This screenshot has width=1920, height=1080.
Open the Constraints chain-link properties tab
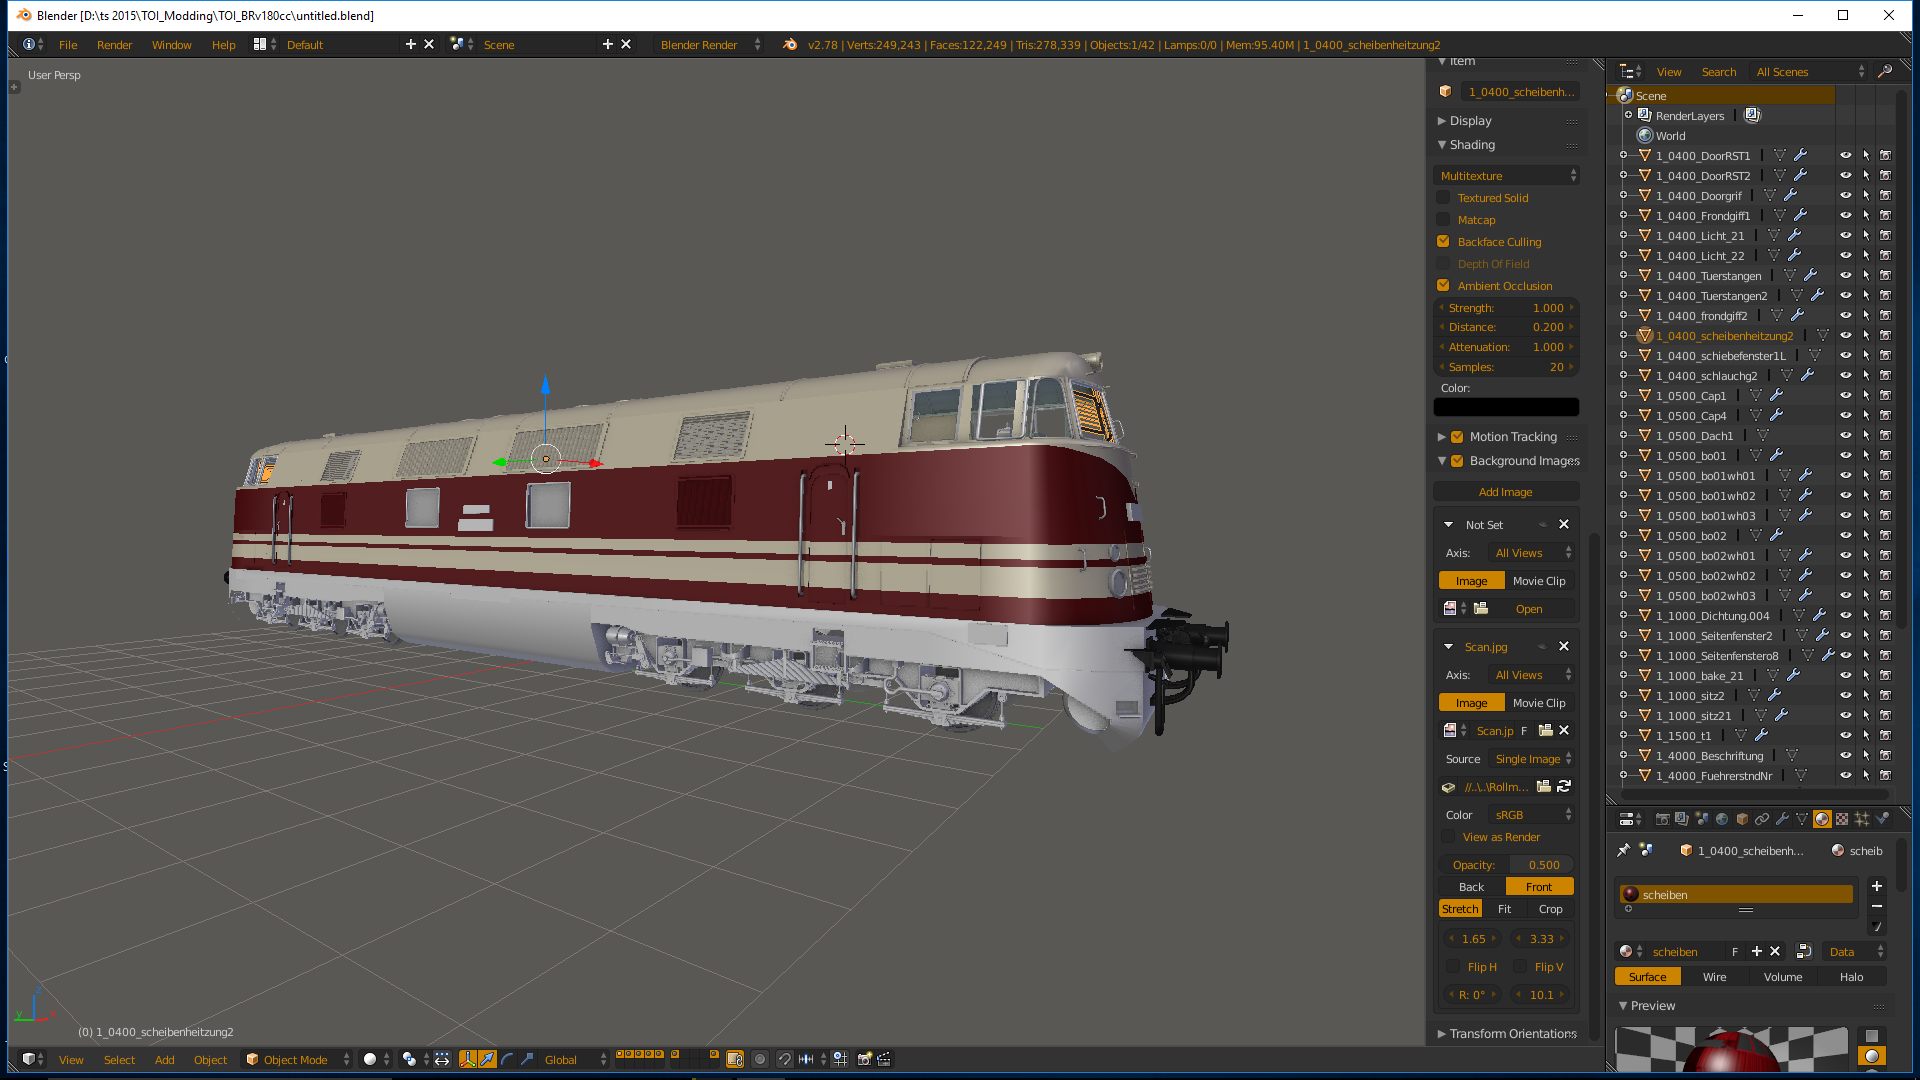pyautogui.click(x=1762, y=819)
